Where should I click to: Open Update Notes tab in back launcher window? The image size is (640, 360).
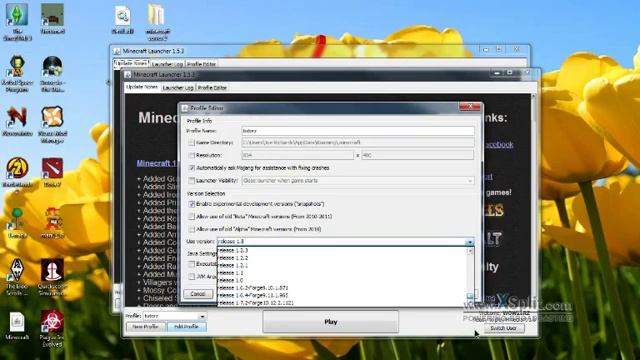click(x=131, y=63)
